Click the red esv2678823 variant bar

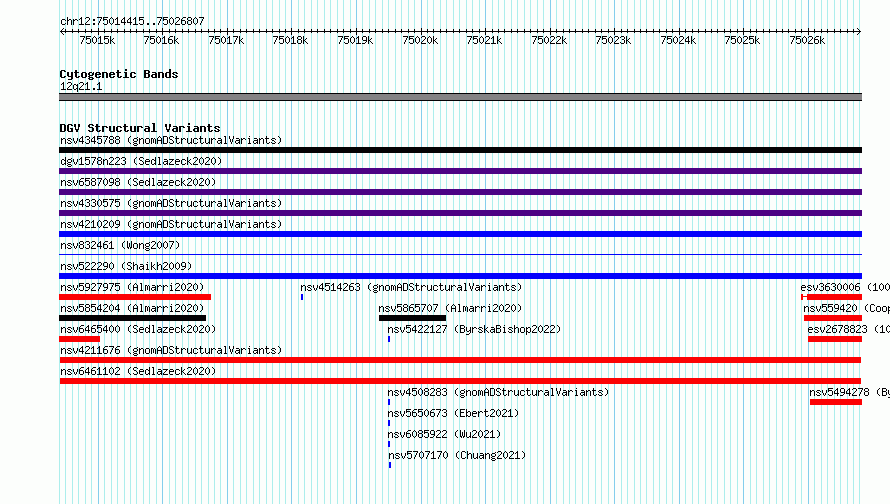[x=835, y=339]
